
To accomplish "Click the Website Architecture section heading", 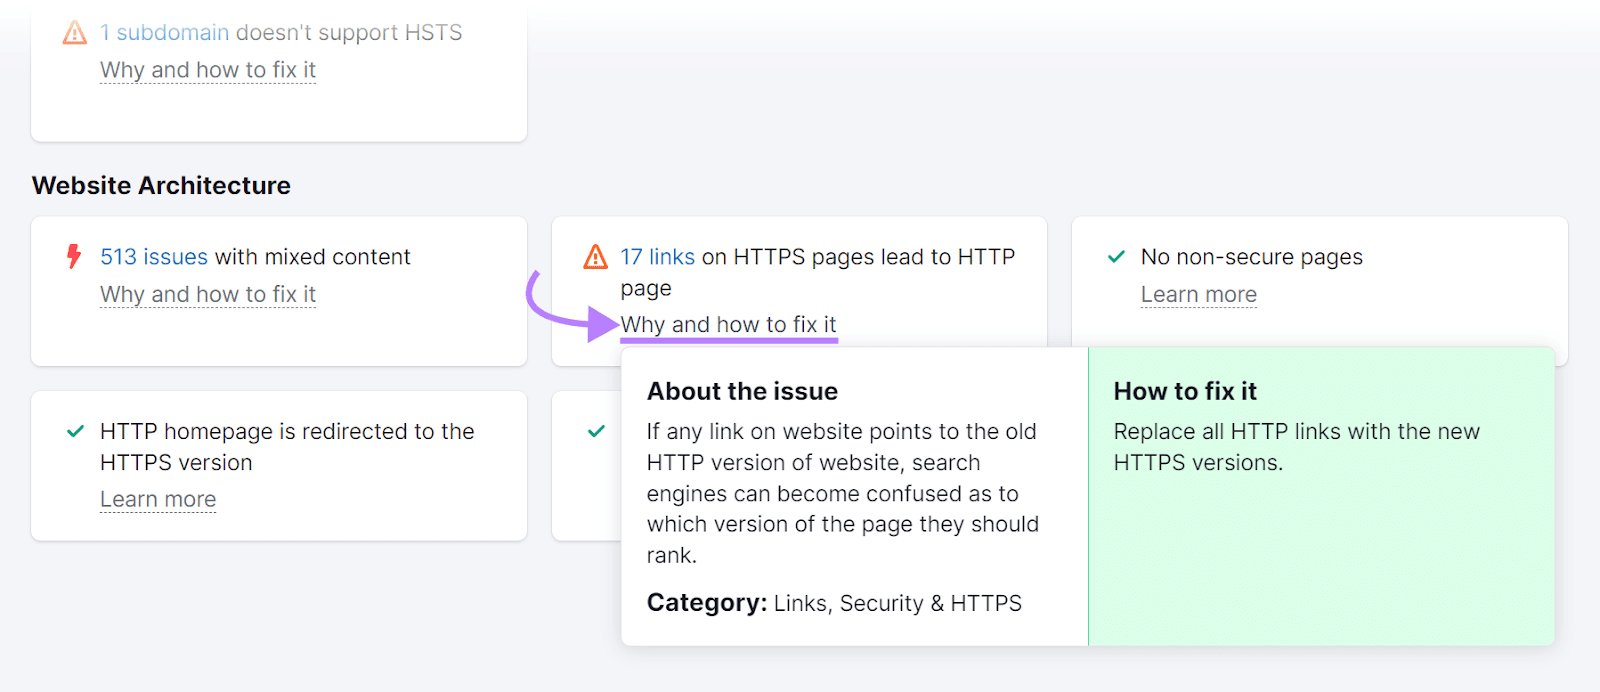I will pos(161,185).
